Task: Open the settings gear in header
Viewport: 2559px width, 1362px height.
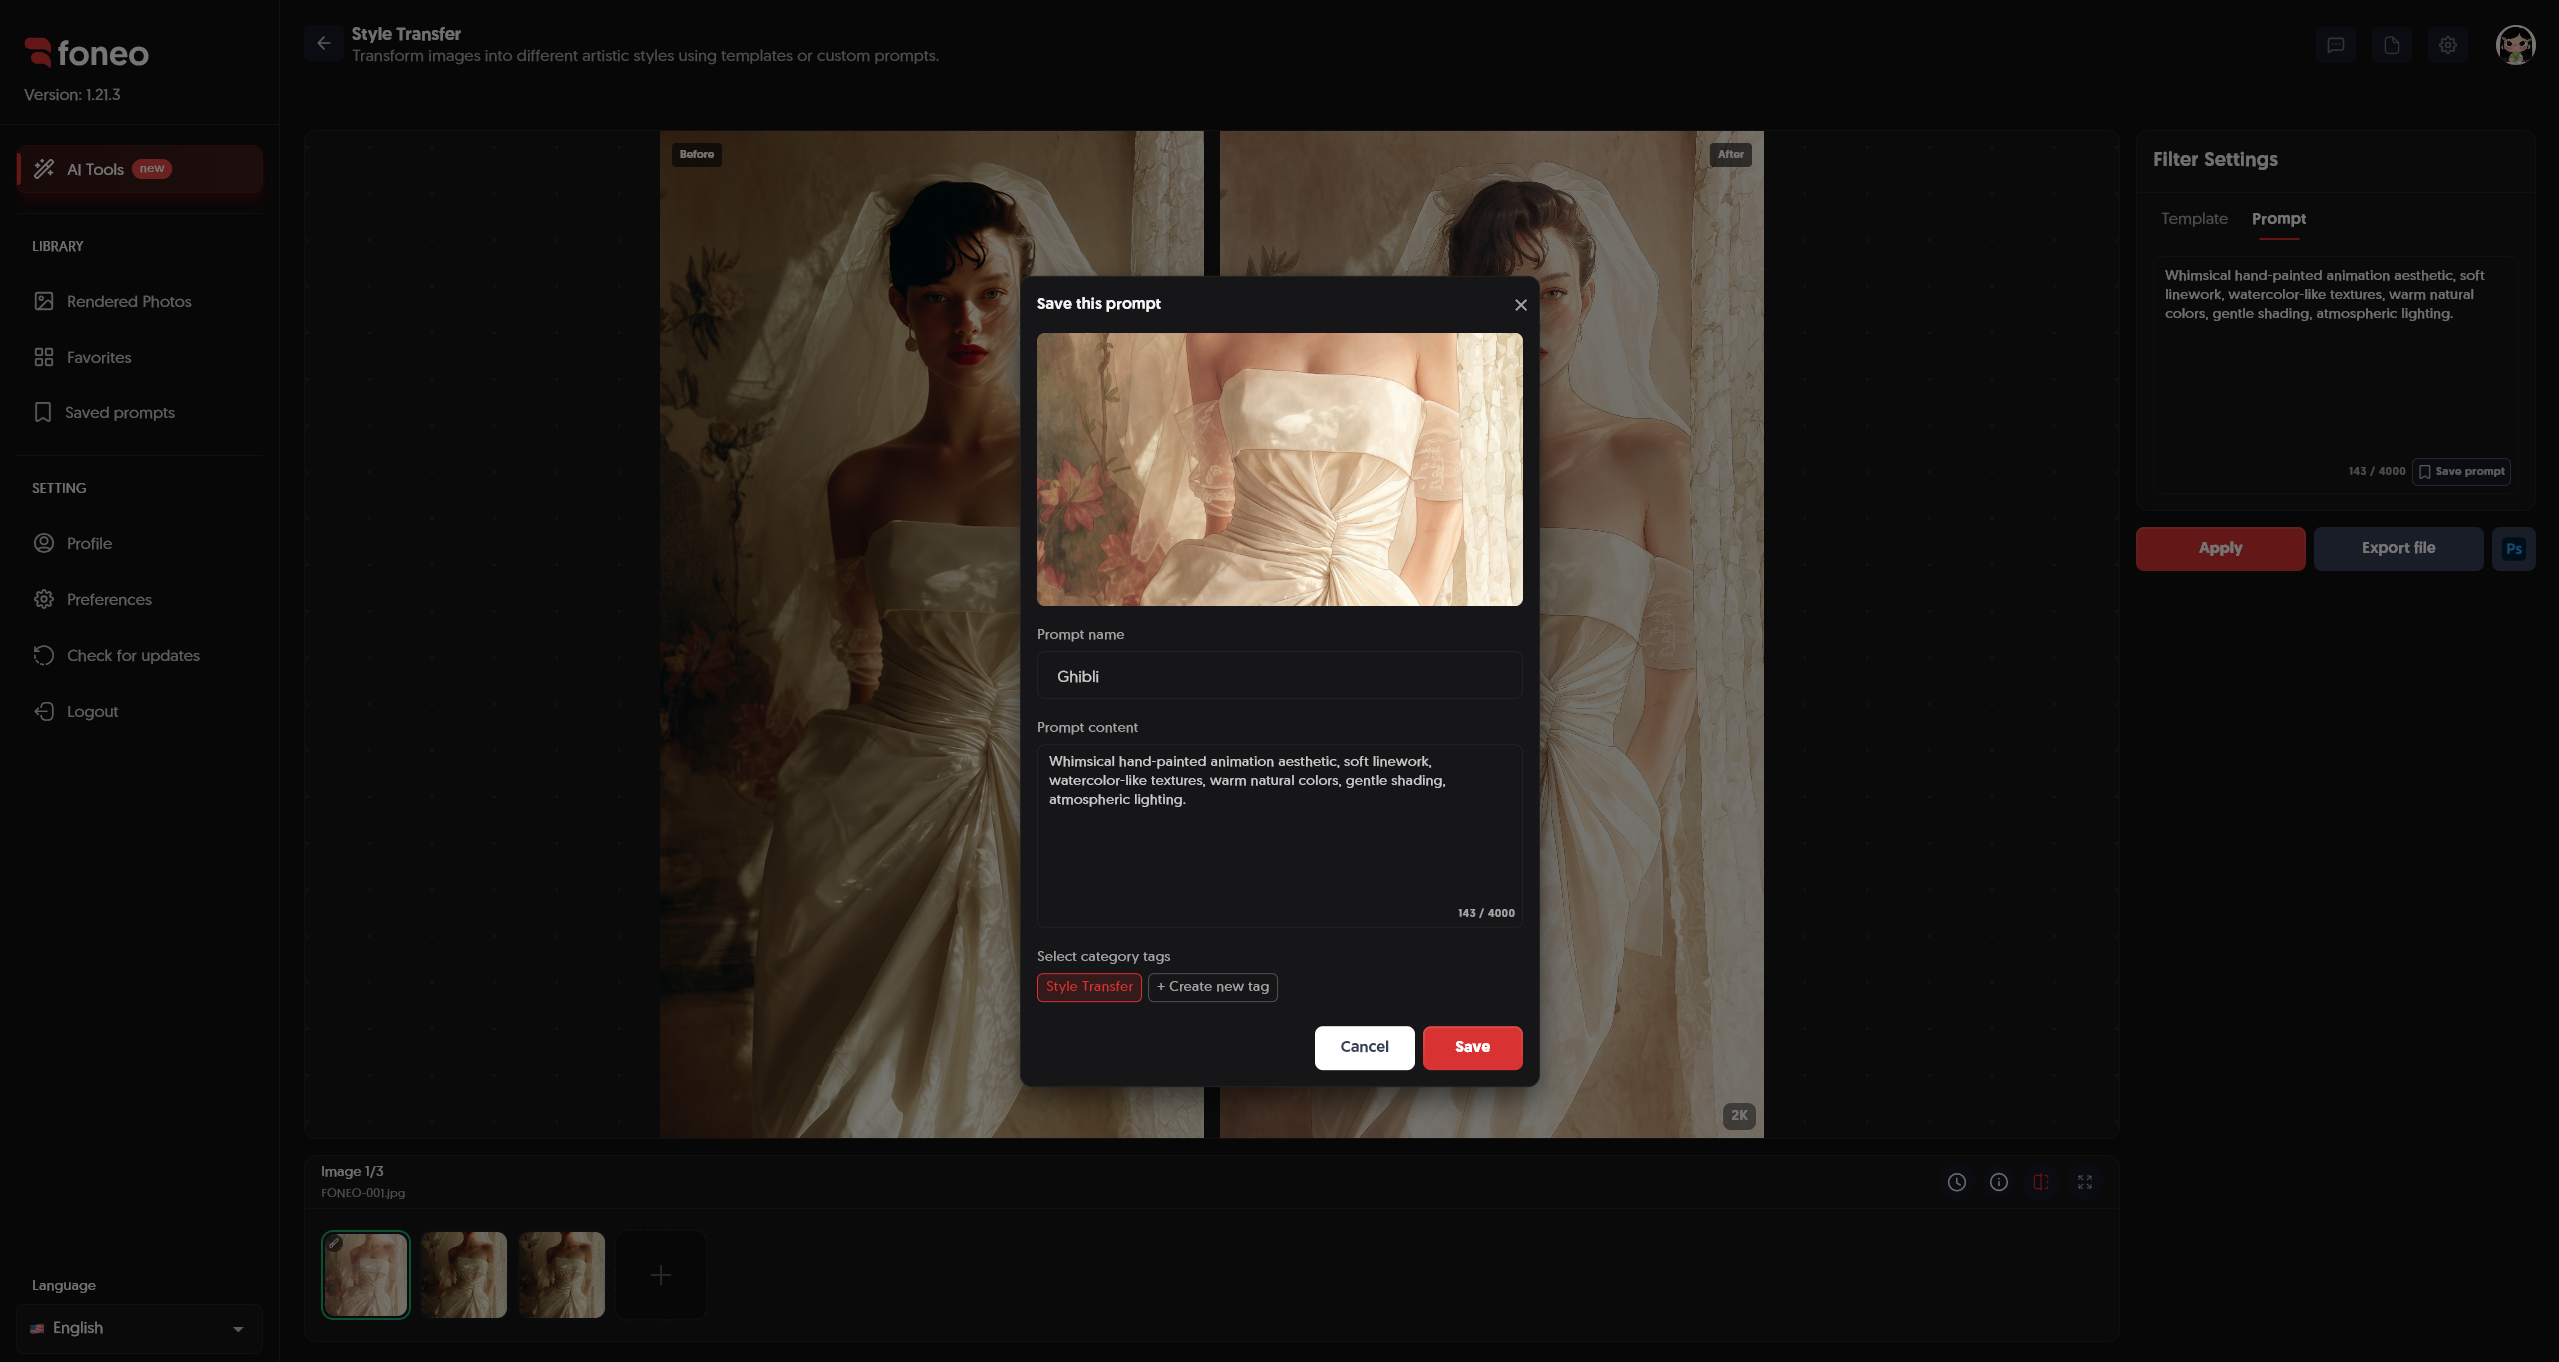Action: click(x=2447, y=45)
